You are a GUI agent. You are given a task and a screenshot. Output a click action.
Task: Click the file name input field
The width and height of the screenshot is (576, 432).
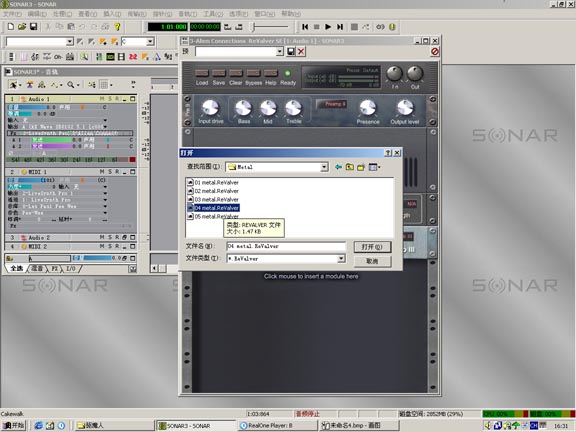tap(286, 246)
